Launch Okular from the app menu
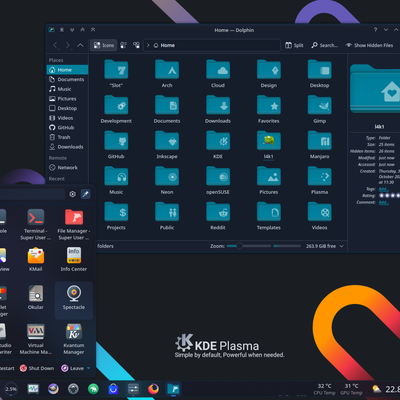 coord(36,297)
